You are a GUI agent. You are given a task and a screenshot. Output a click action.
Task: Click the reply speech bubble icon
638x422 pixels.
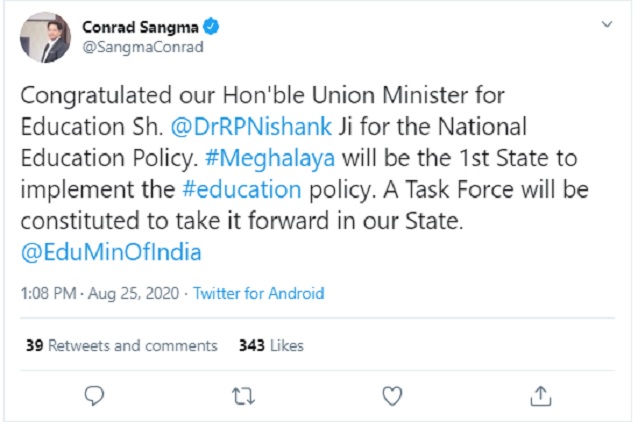coord(95,396)
